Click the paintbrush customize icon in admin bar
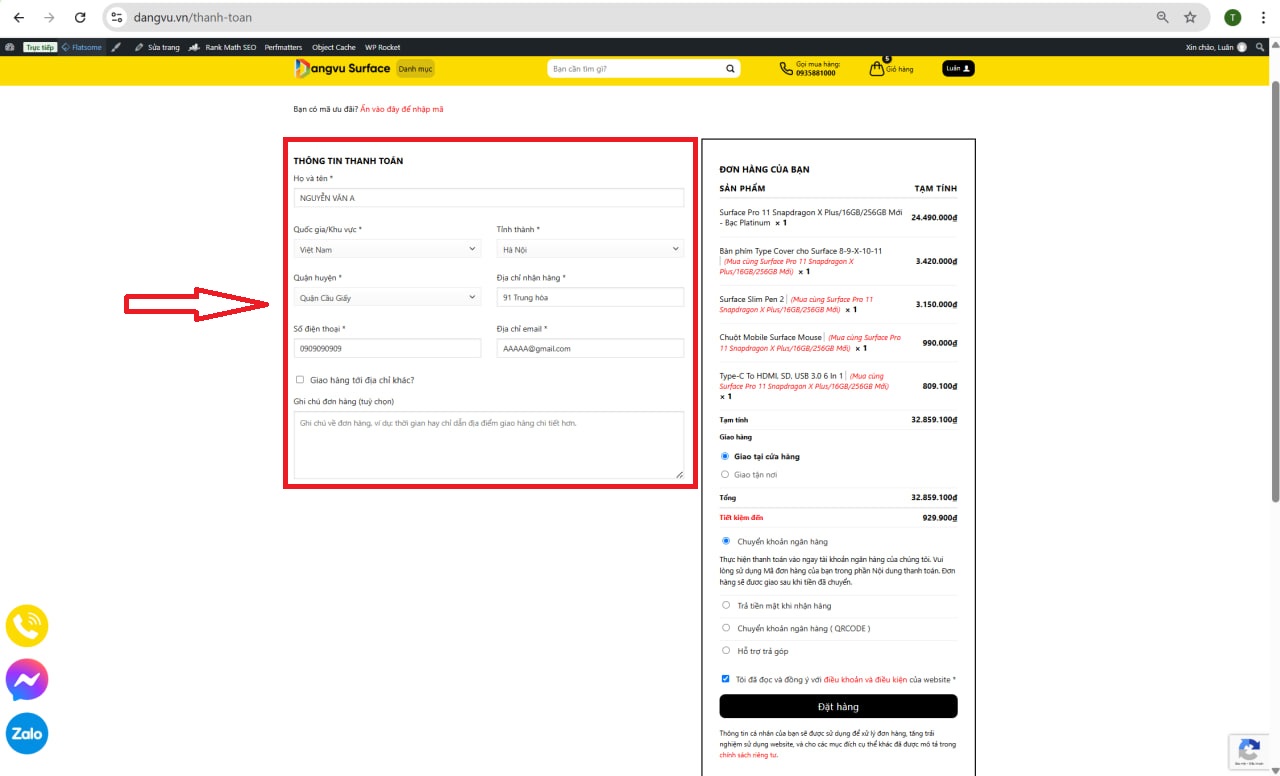 [116, 47]
